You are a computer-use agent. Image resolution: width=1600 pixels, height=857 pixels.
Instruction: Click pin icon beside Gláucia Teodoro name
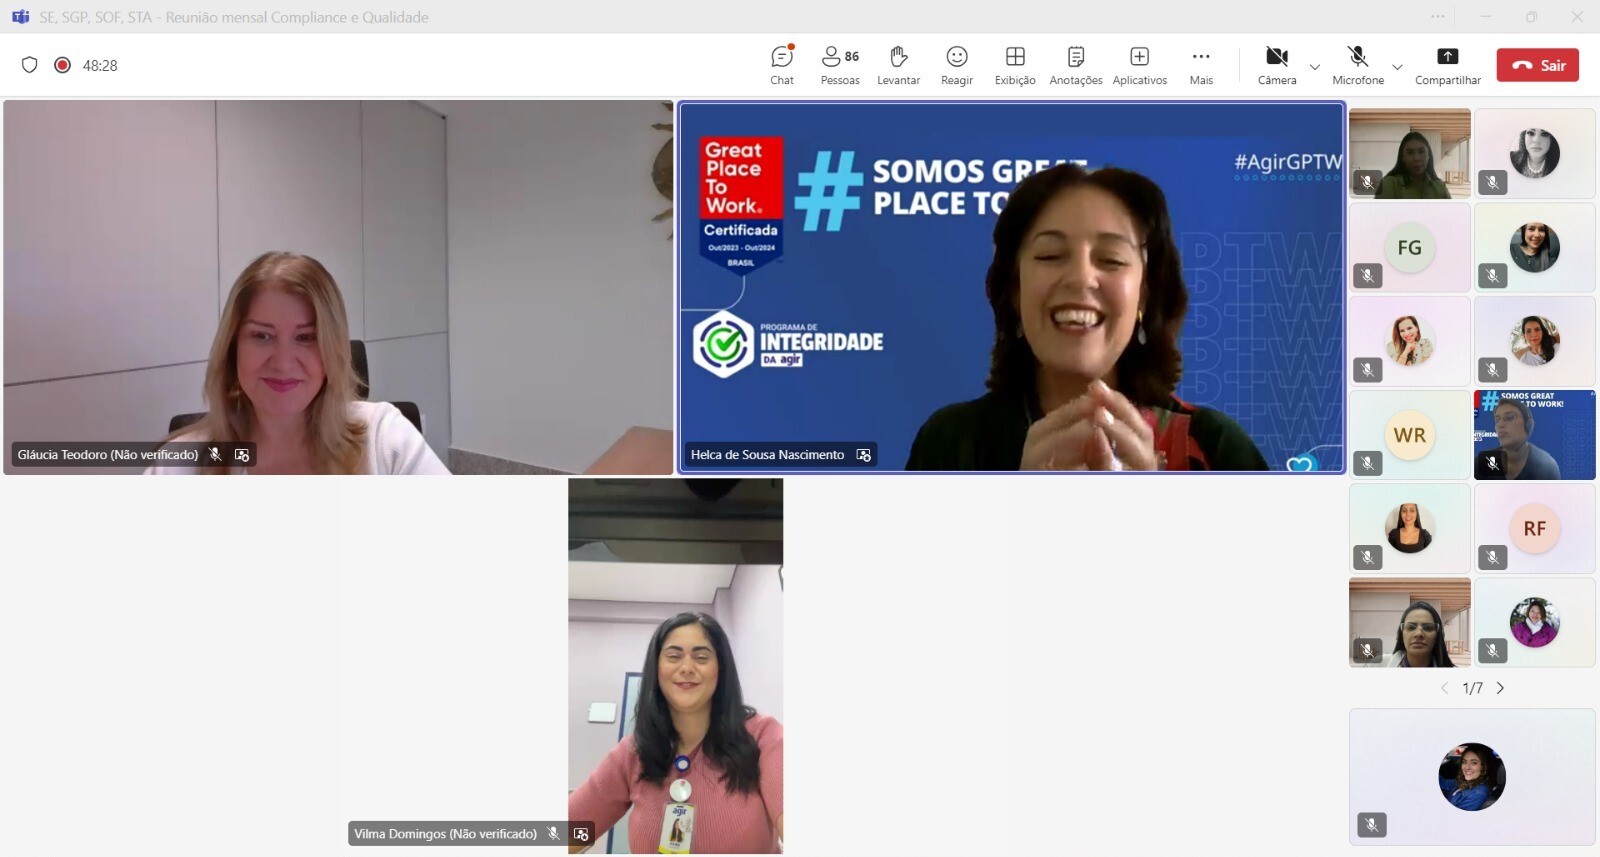tap(242, 455)
